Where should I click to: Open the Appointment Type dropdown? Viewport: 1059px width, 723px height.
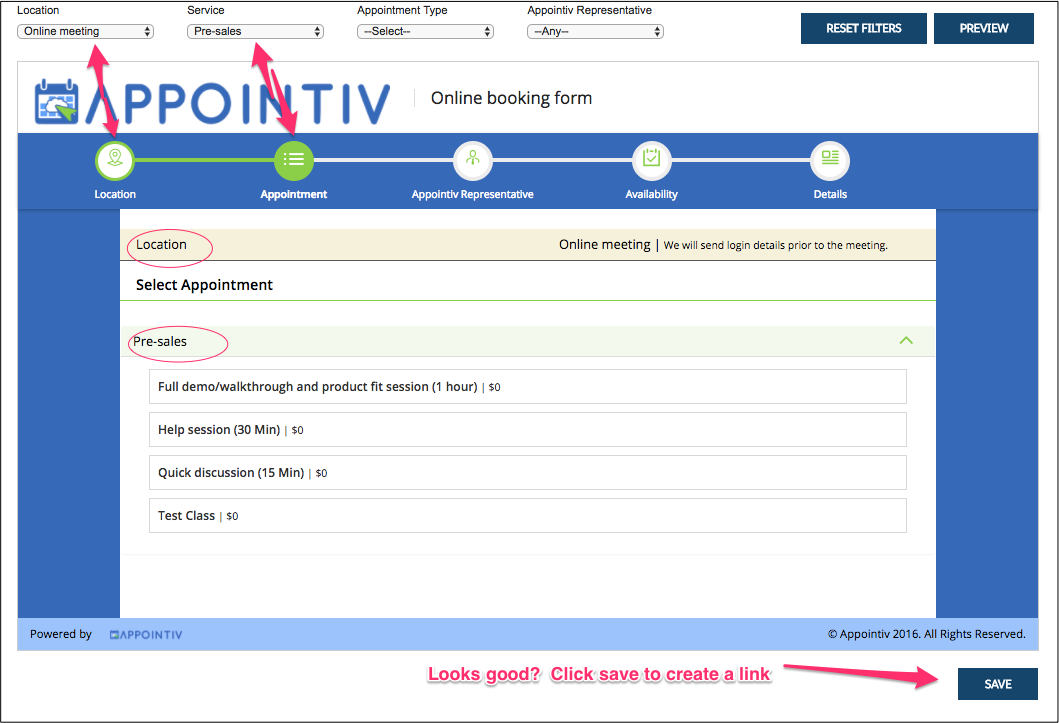[425, 31]
